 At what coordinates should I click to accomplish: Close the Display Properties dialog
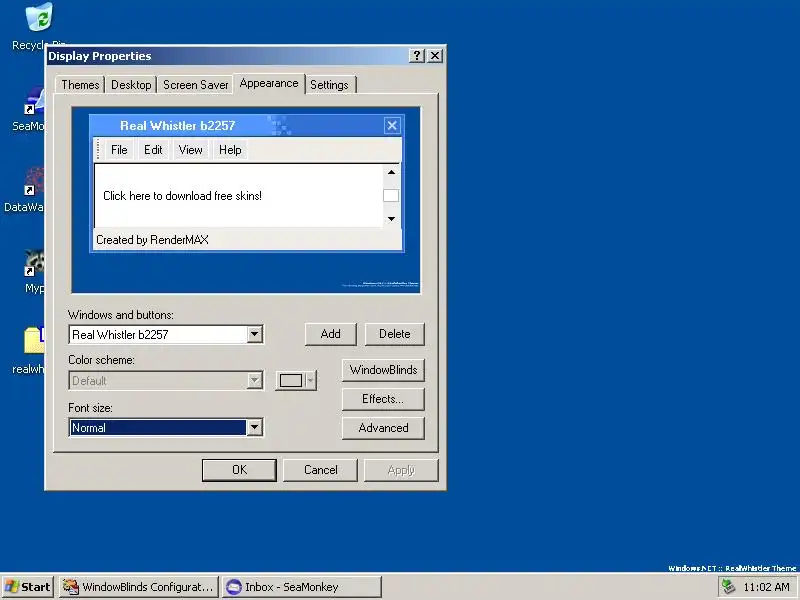point(435,56)
